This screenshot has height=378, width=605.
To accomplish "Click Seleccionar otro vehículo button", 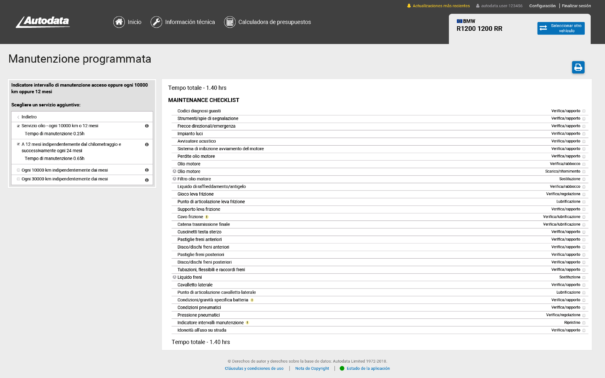I will tap(561, 28).
